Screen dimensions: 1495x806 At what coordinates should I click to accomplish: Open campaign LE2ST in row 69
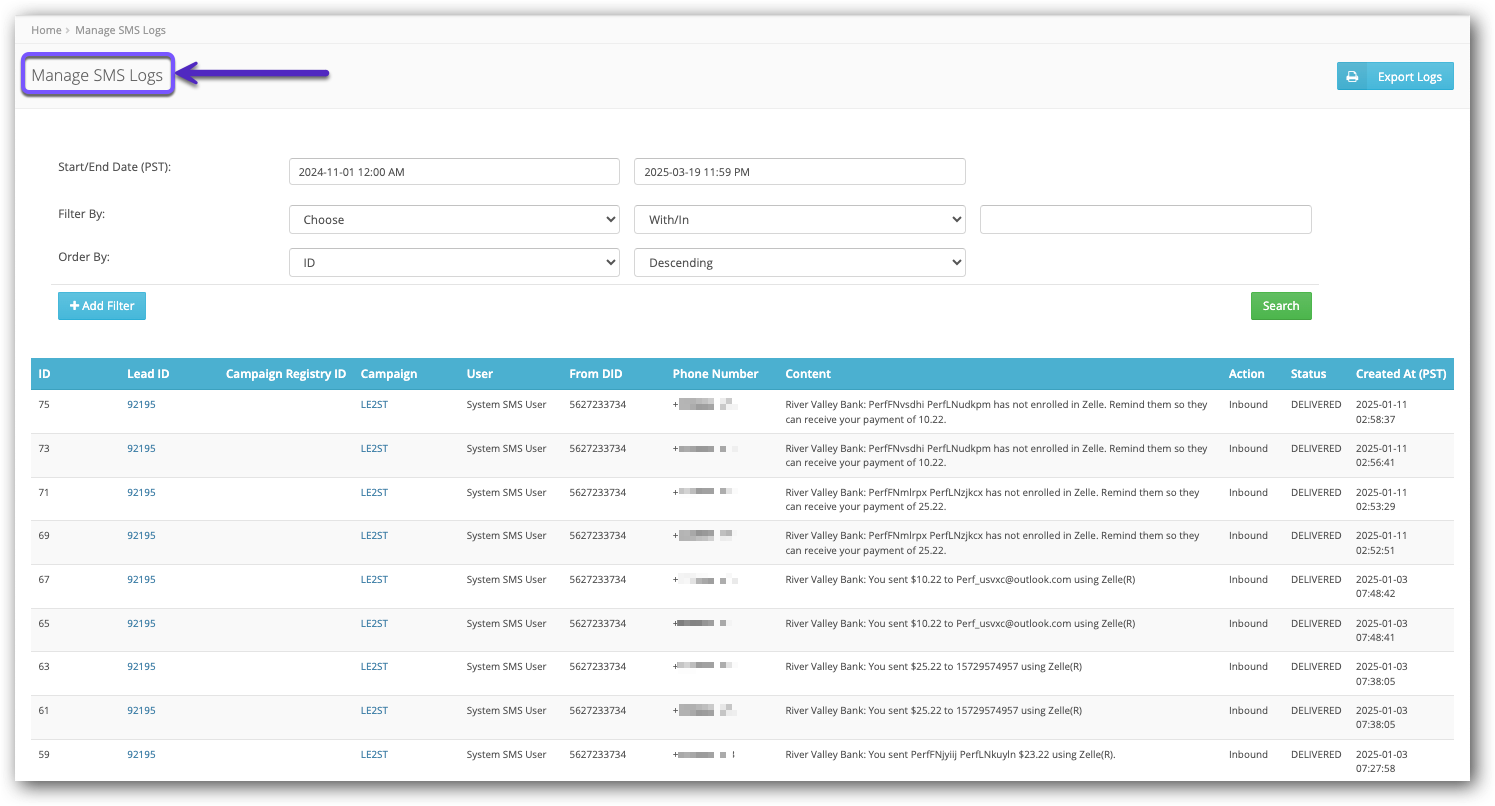(x=374, y=536)
